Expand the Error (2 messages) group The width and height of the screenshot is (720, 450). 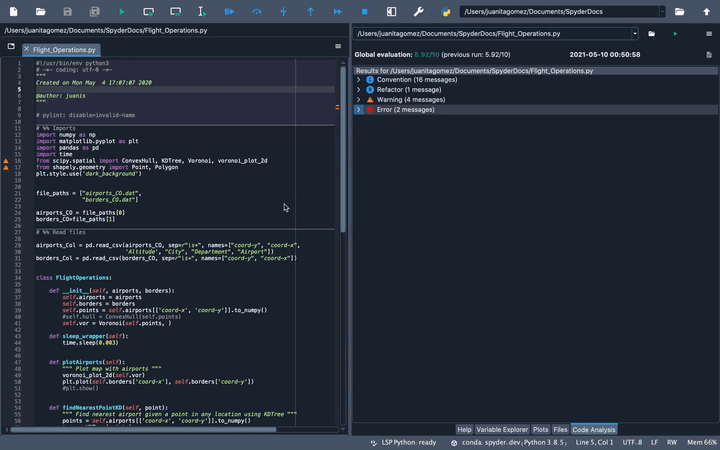click(359, 109)
